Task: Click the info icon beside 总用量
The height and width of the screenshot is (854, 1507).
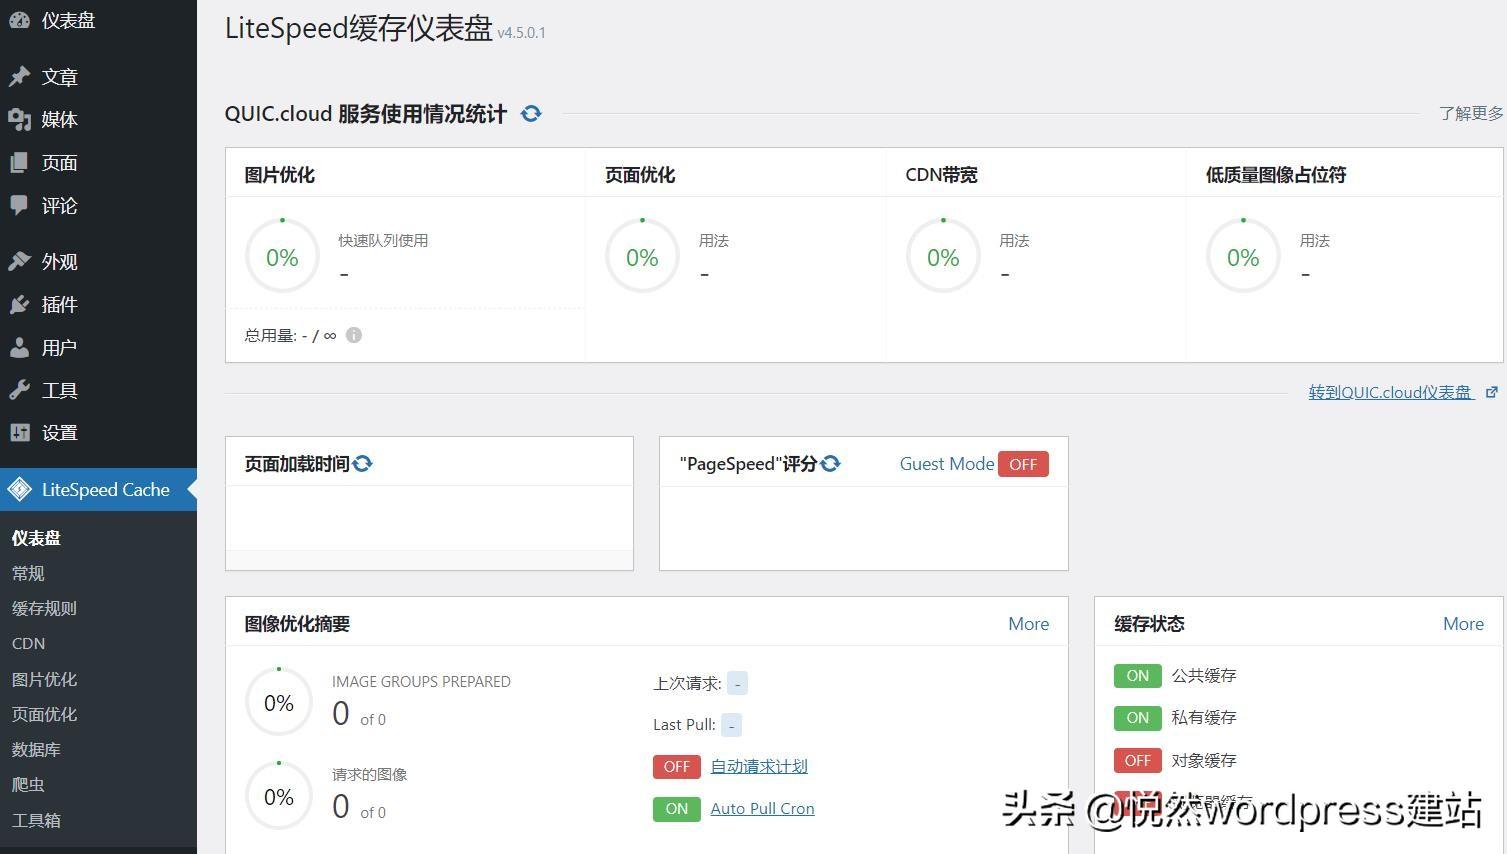Action: (x=354, y=335)
